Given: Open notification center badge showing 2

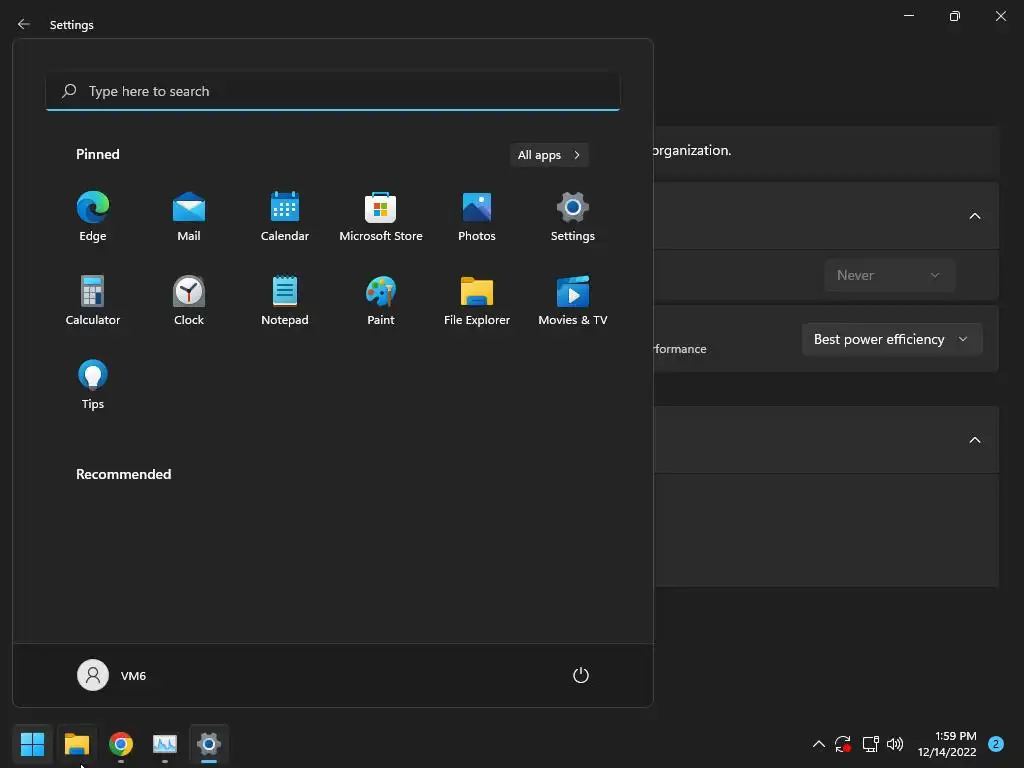Looking at the screenshot, I should click(x=996, y=744).
